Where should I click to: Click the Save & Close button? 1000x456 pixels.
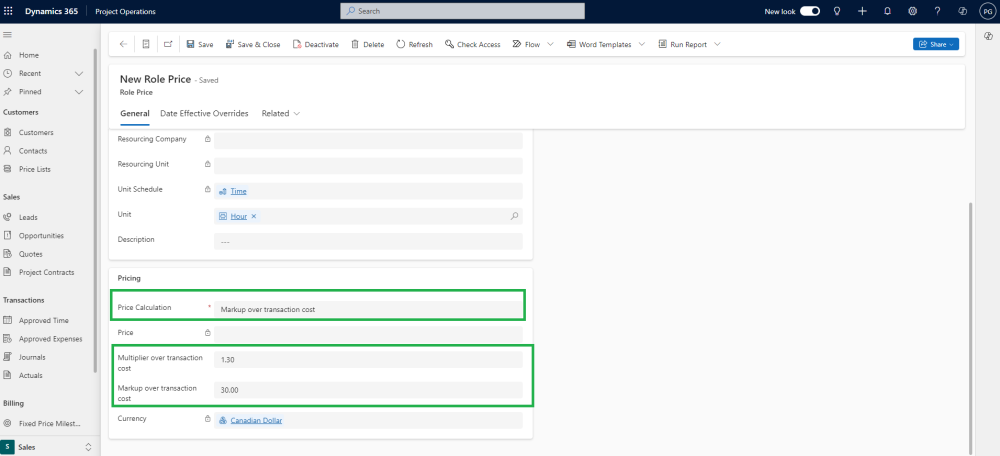point(253,45)
